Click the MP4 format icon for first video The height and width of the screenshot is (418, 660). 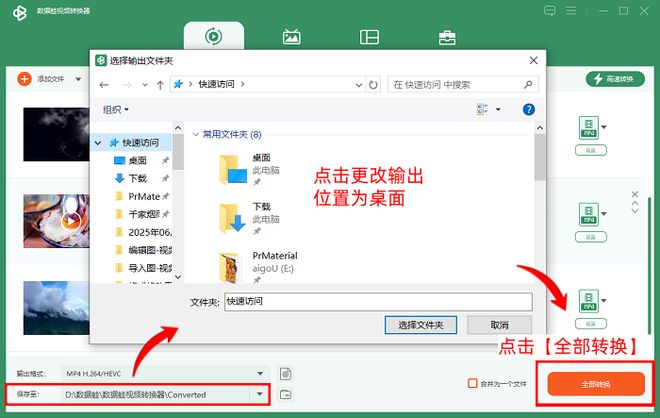(x=588, y=128)
